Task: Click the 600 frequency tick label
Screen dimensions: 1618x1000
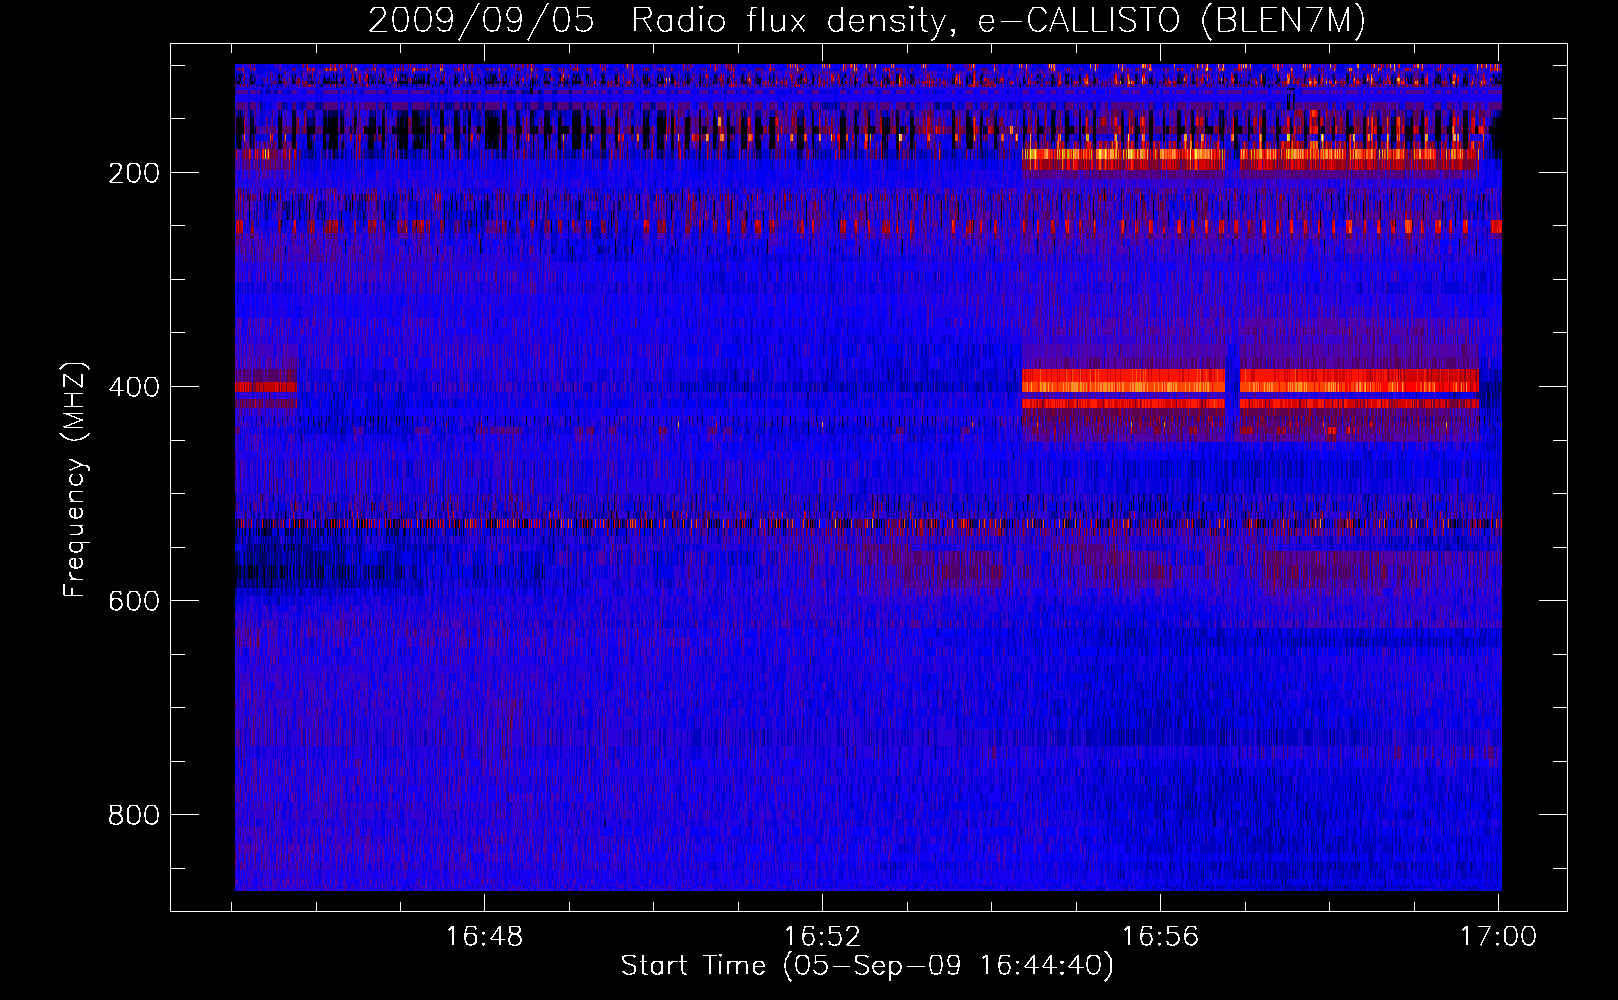Action: click(x=134, y=601)
